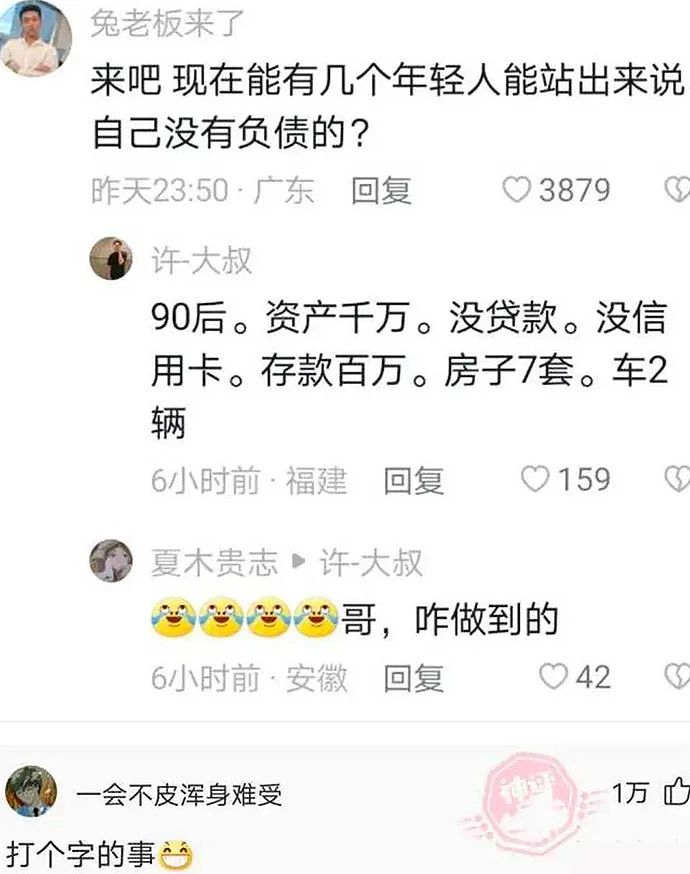Dislike 兔老板来了's comment via broken heart
The image size is (690, 874).
click(678, 190)
